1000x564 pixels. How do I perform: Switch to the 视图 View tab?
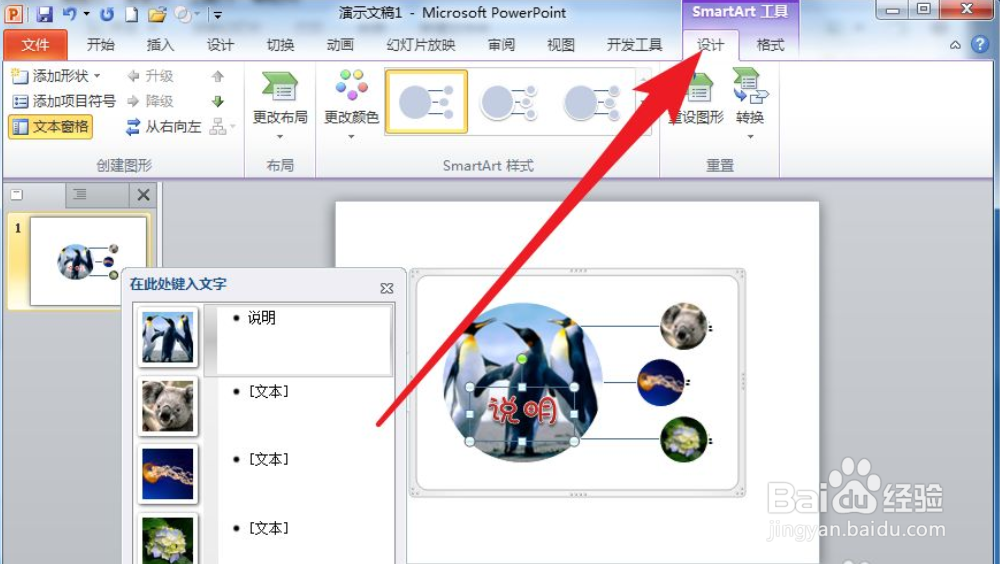point(561,45)
